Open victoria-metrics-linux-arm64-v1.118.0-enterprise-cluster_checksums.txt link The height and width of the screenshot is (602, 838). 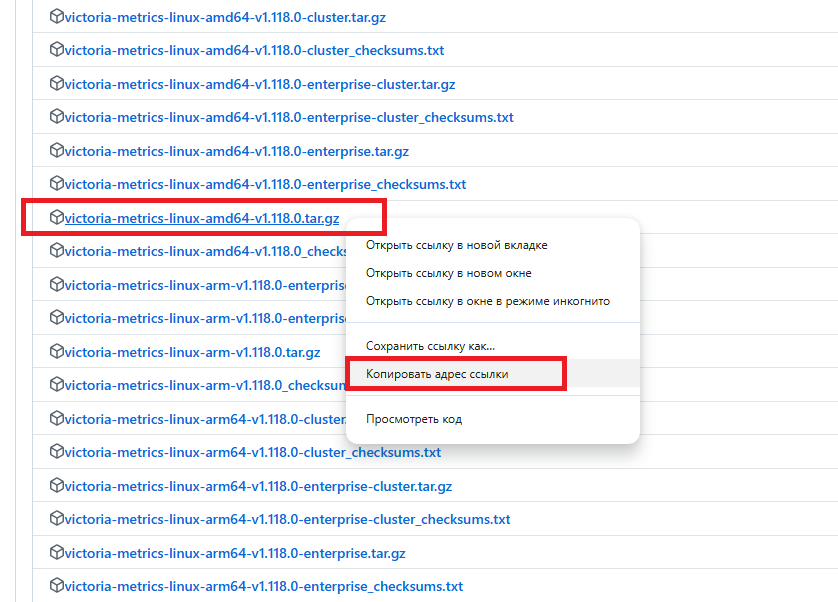tap(288, 520)
